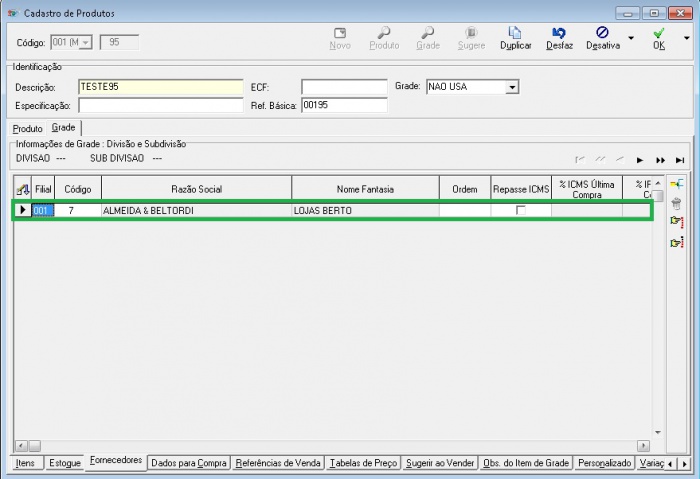Image resolution: width=700 pixels, height=479 pixels.
Task: Click the Duplicar toolbar icon
Action: click(x=515, y=34)
